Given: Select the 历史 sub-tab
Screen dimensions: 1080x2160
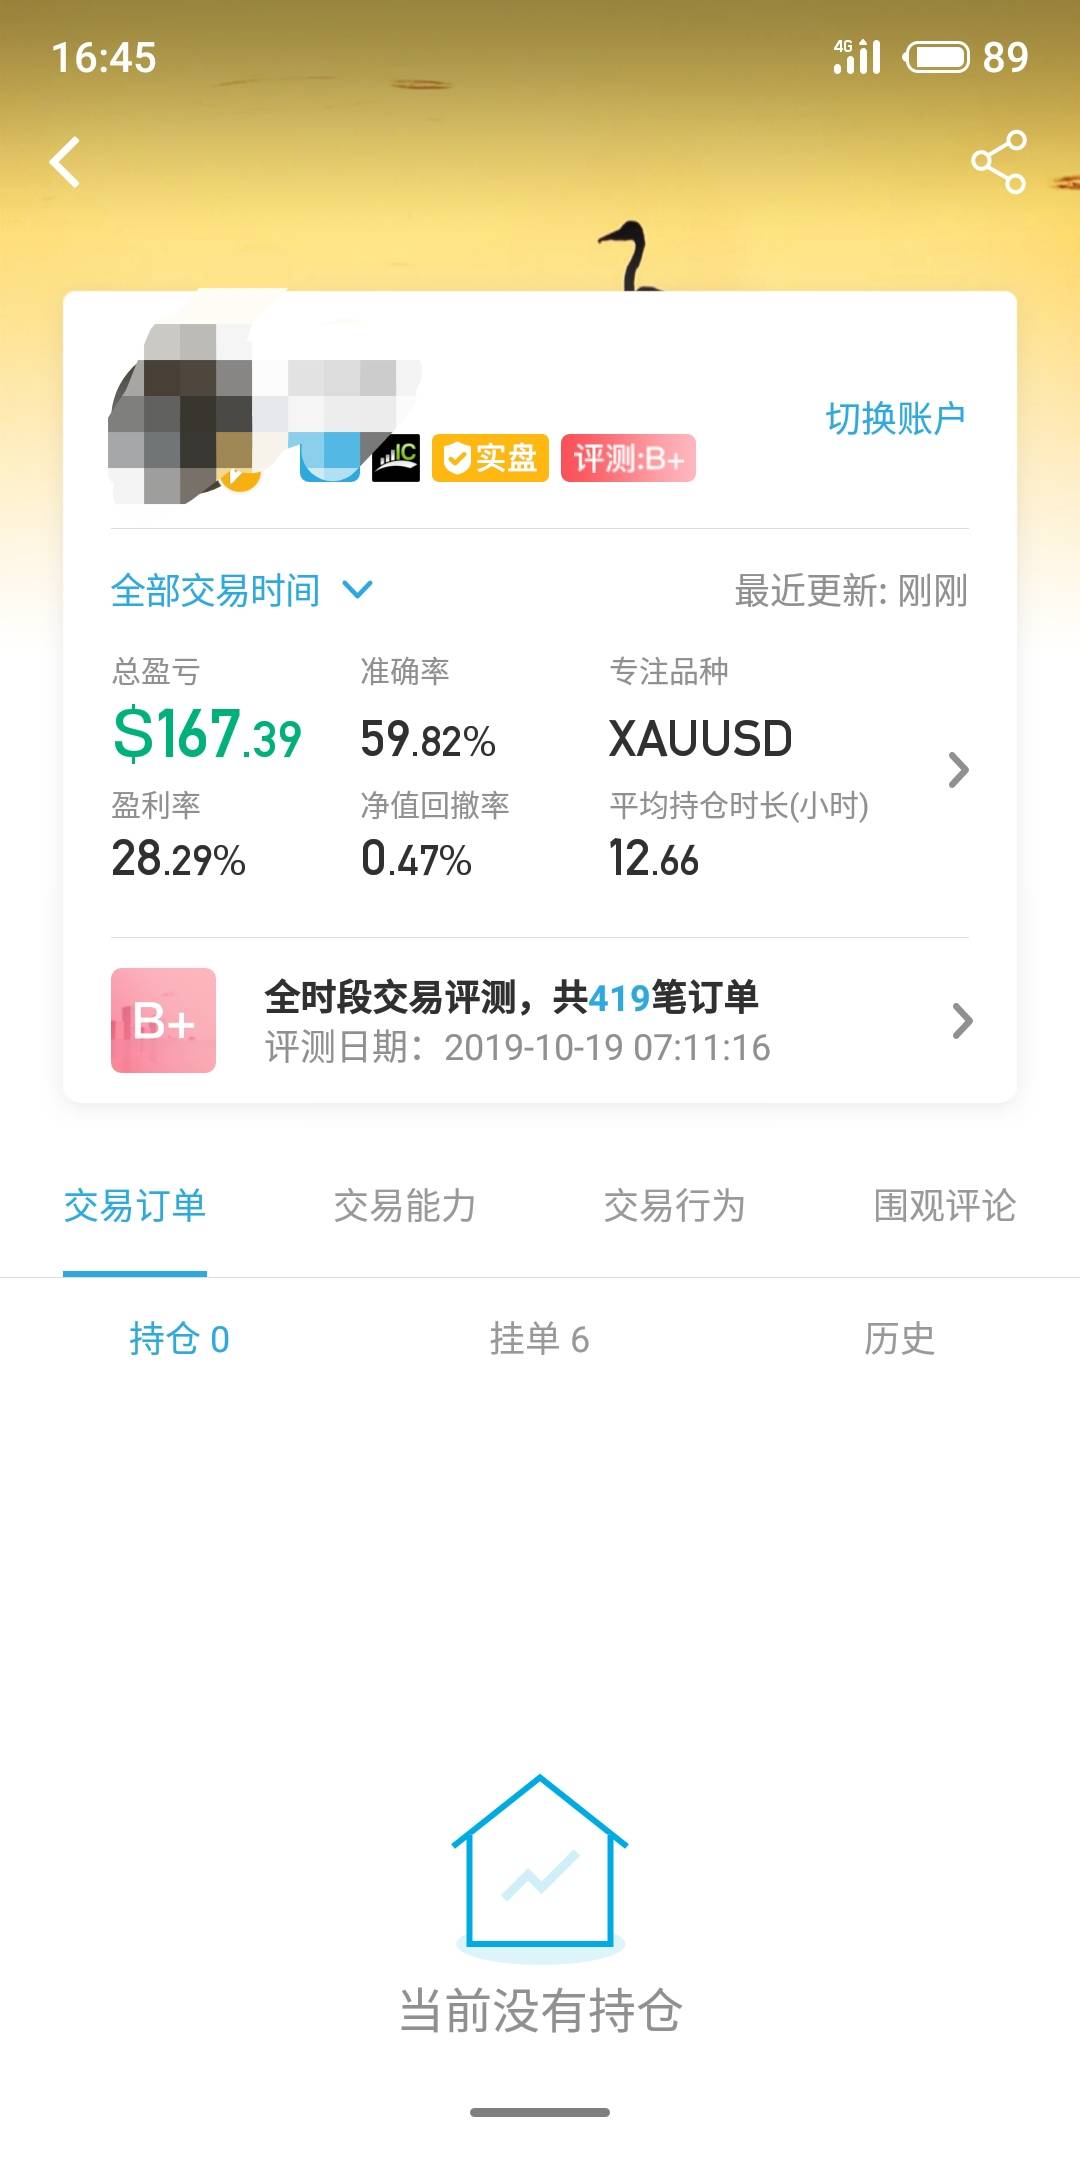Looking at the screenshot, I should (899, 1339).
